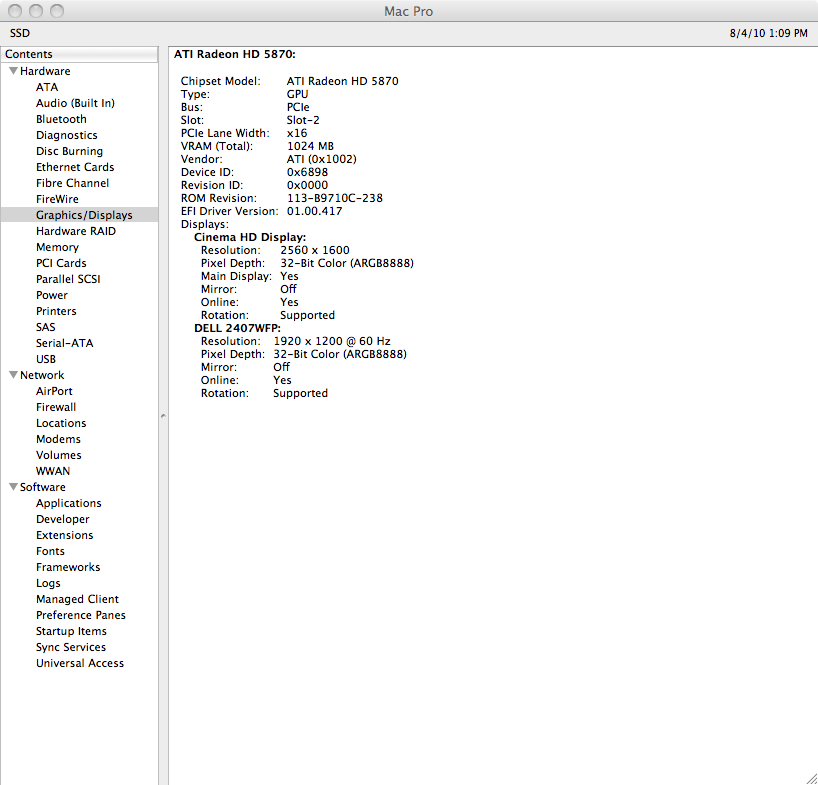Collapse the Network section triangle

(x=14, y=375)
